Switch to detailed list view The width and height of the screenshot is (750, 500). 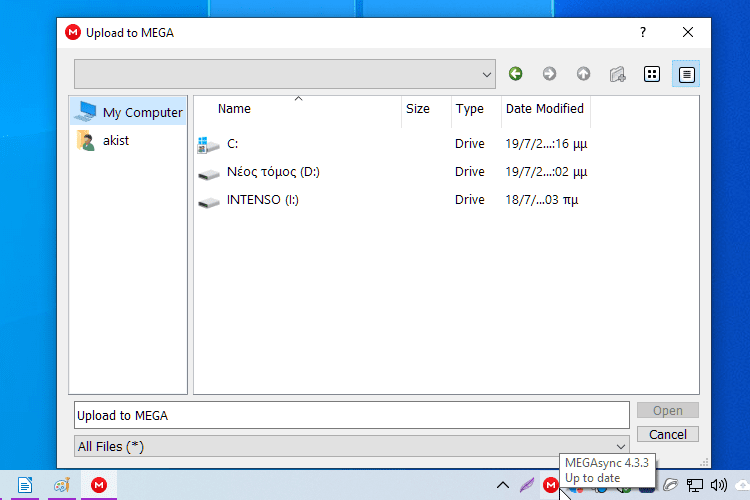[x=686, y=74]
